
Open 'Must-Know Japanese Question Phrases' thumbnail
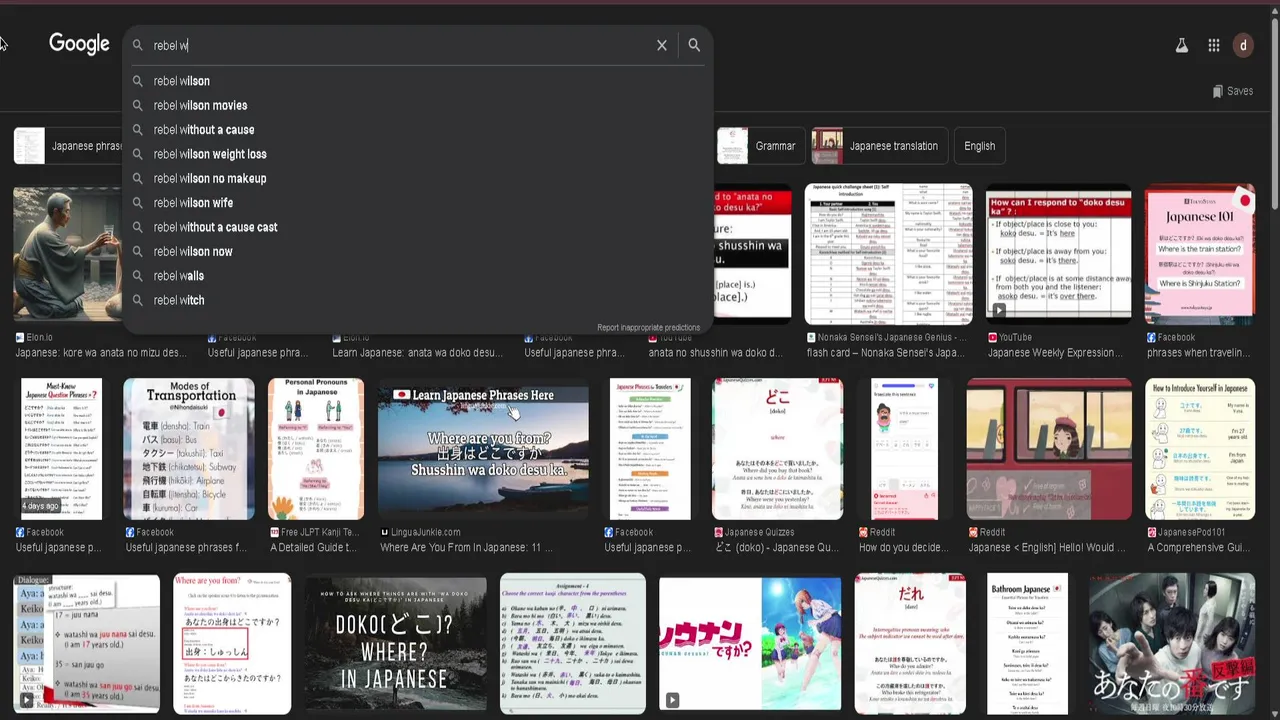point(62,449)
